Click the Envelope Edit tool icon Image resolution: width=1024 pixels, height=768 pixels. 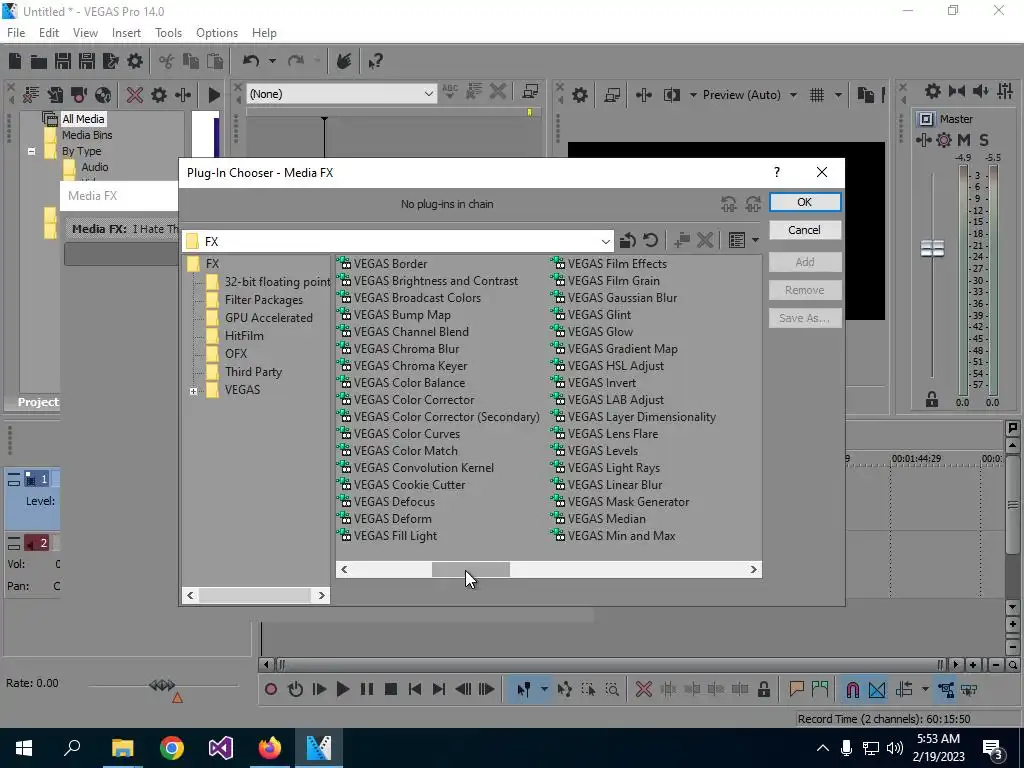click(x=564, y=689)
